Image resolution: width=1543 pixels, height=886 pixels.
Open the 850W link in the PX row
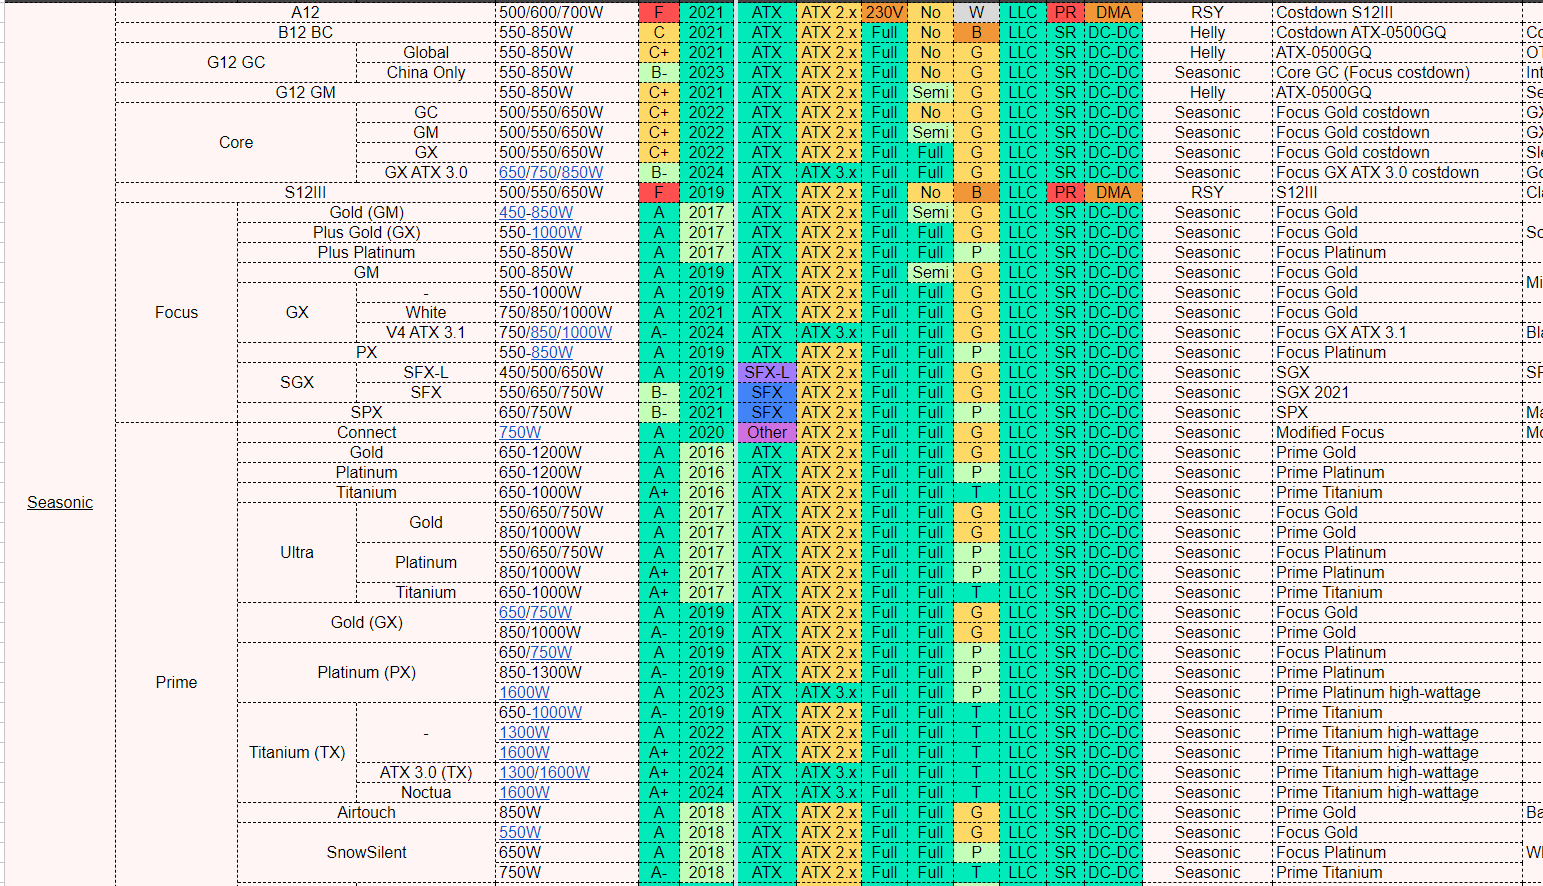click(552, 352)
